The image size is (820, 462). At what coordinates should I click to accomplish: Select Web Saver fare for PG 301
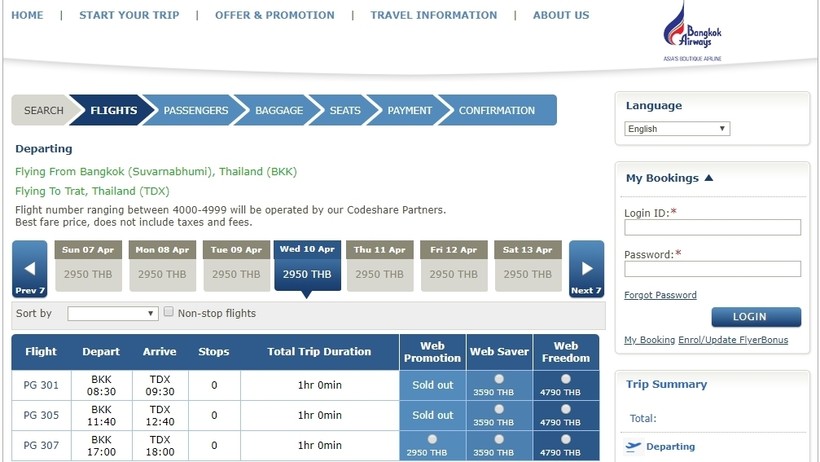tap(499, 379)
